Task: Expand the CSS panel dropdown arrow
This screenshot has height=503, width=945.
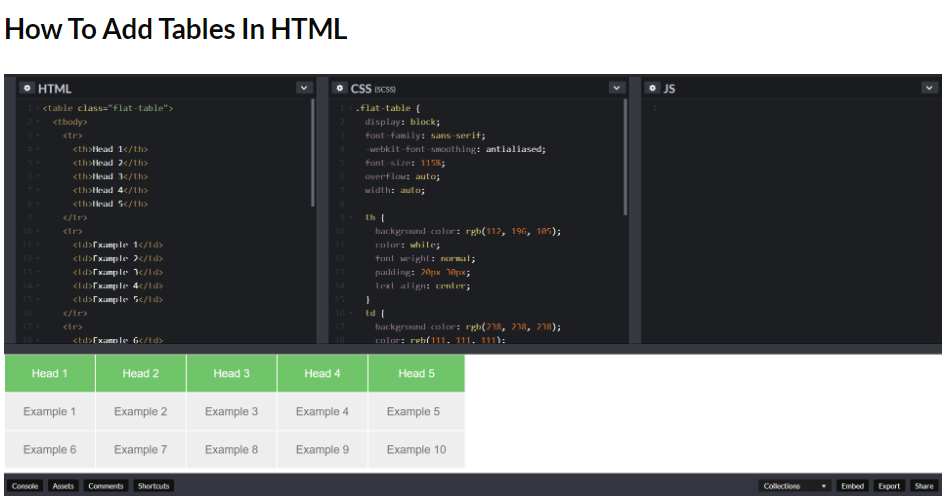Action: (617, 88)
